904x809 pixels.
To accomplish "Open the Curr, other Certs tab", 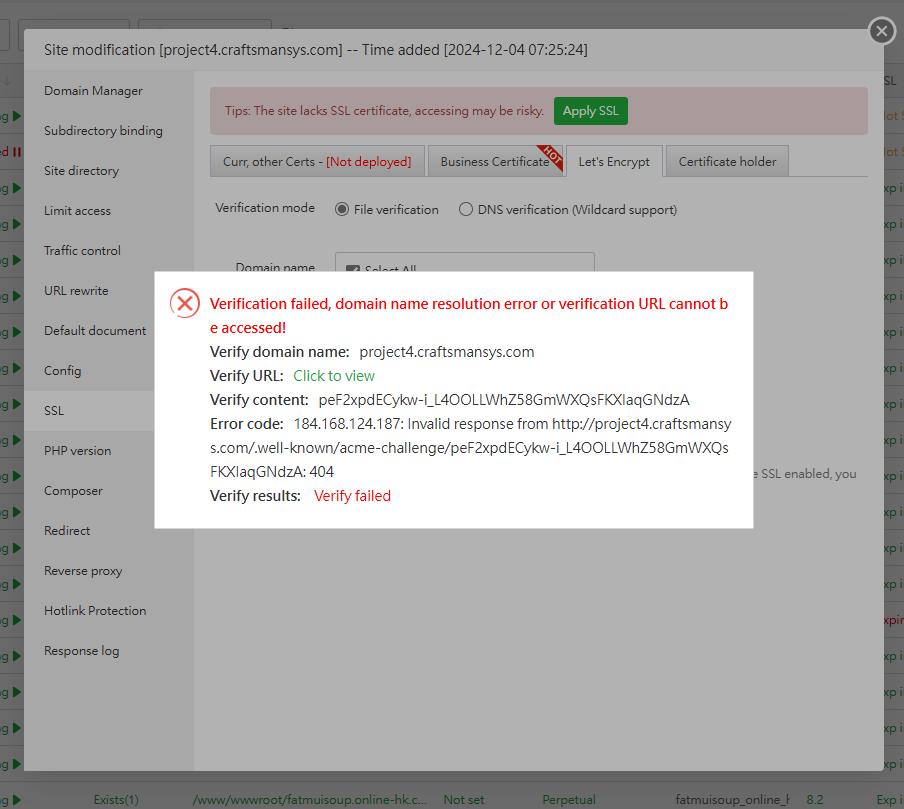I will (x=317, y=160).
